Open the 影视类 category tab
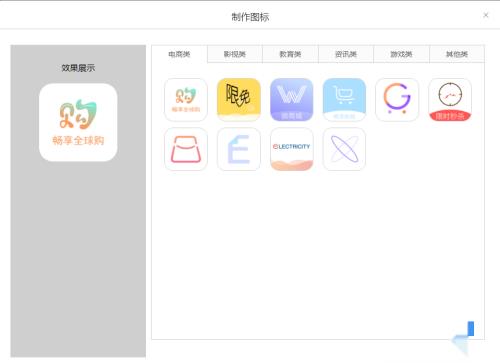Viewport: 500px width, 363px height. coord(235,54)
